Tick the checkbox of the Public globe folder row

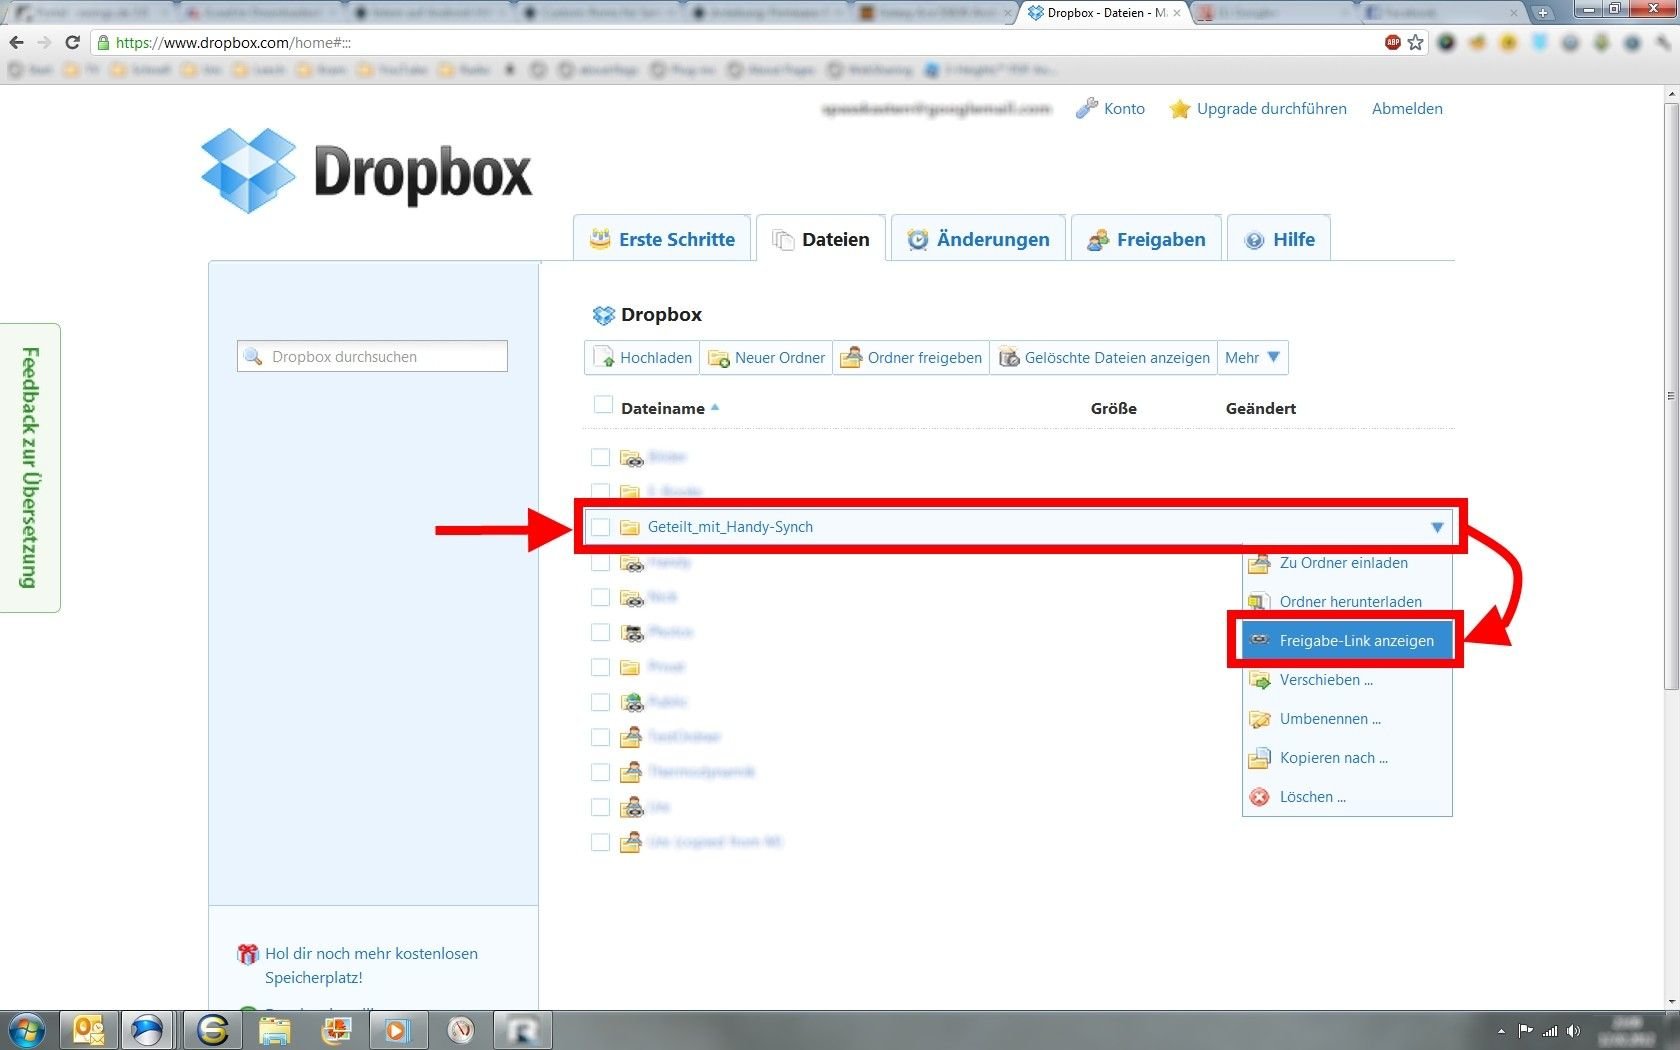pyautogui.click(x=600, y=702)
